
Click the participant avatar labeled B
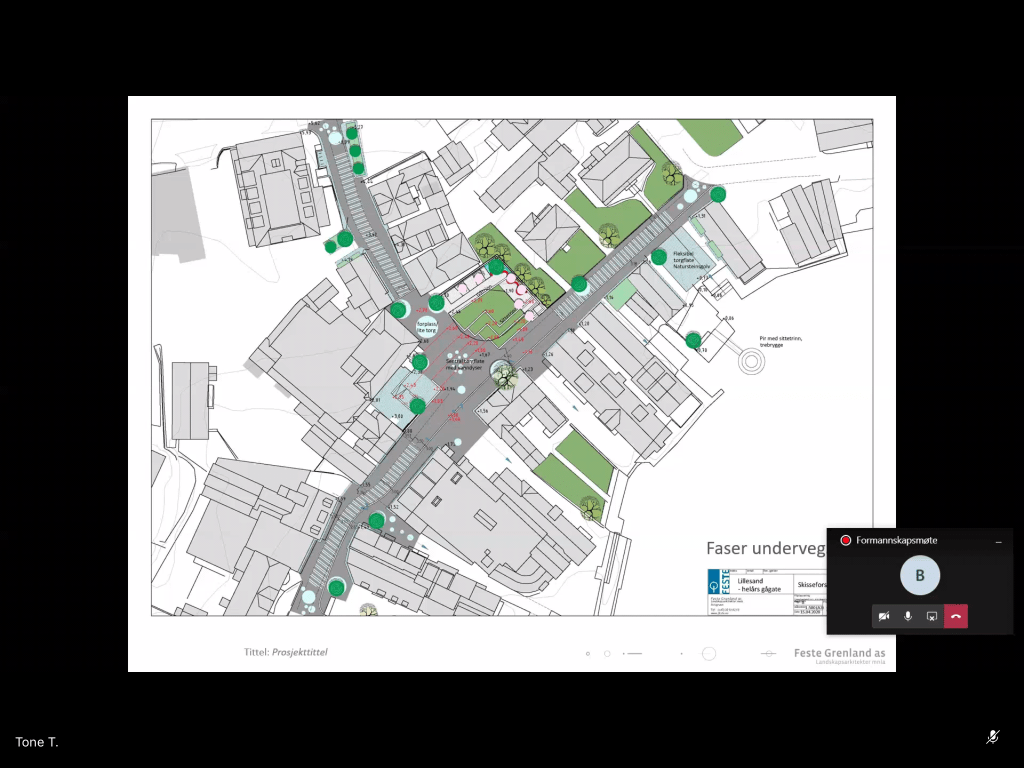920,575
